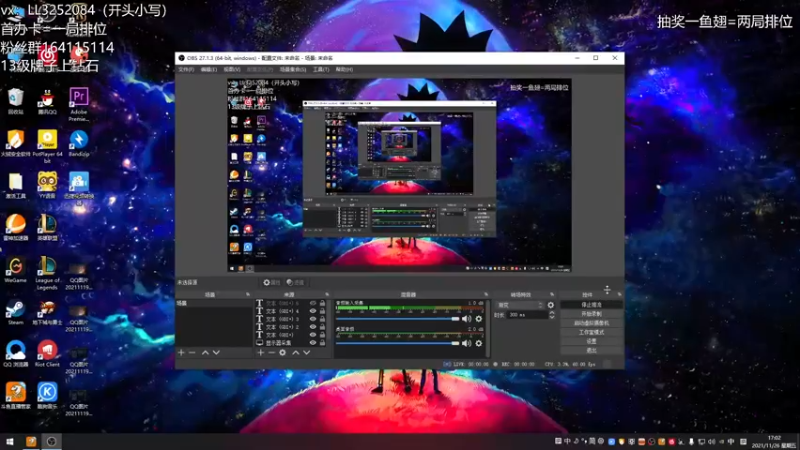Screen dimensions: 800x450
Task: Mute the first mixer audio channel
Action: pos(466,319)
